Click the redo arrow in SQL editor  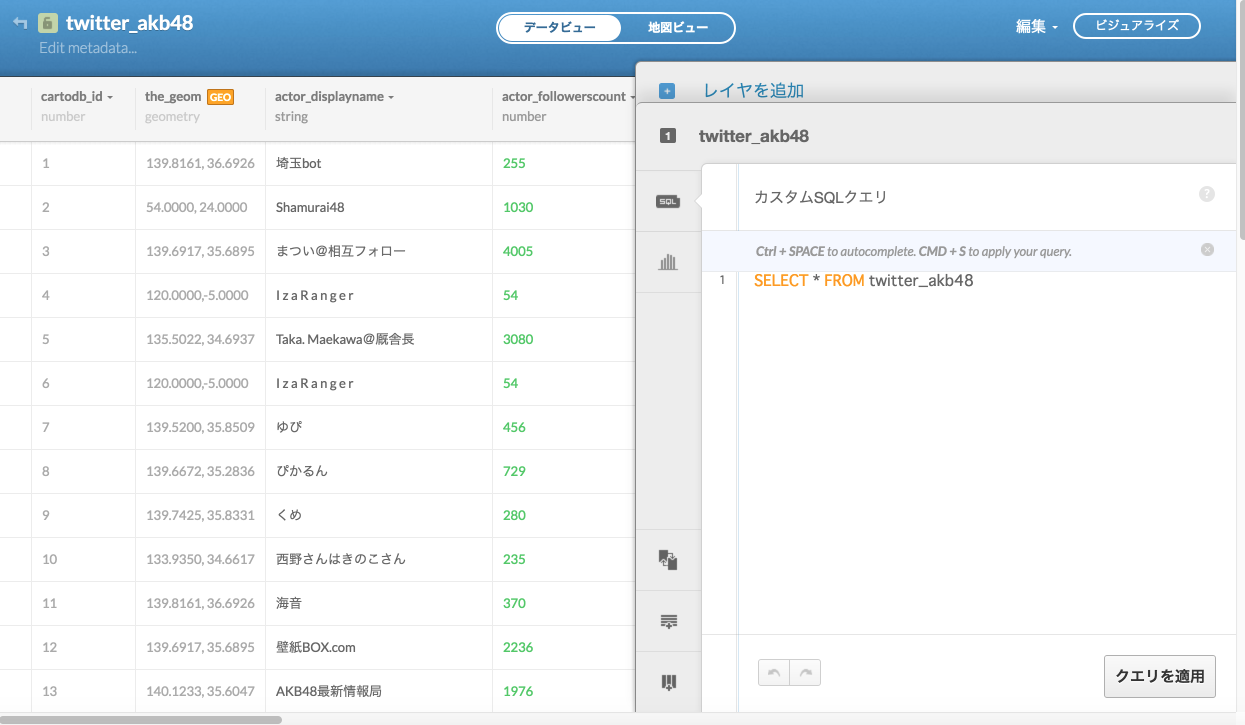(x=805, y=673)
